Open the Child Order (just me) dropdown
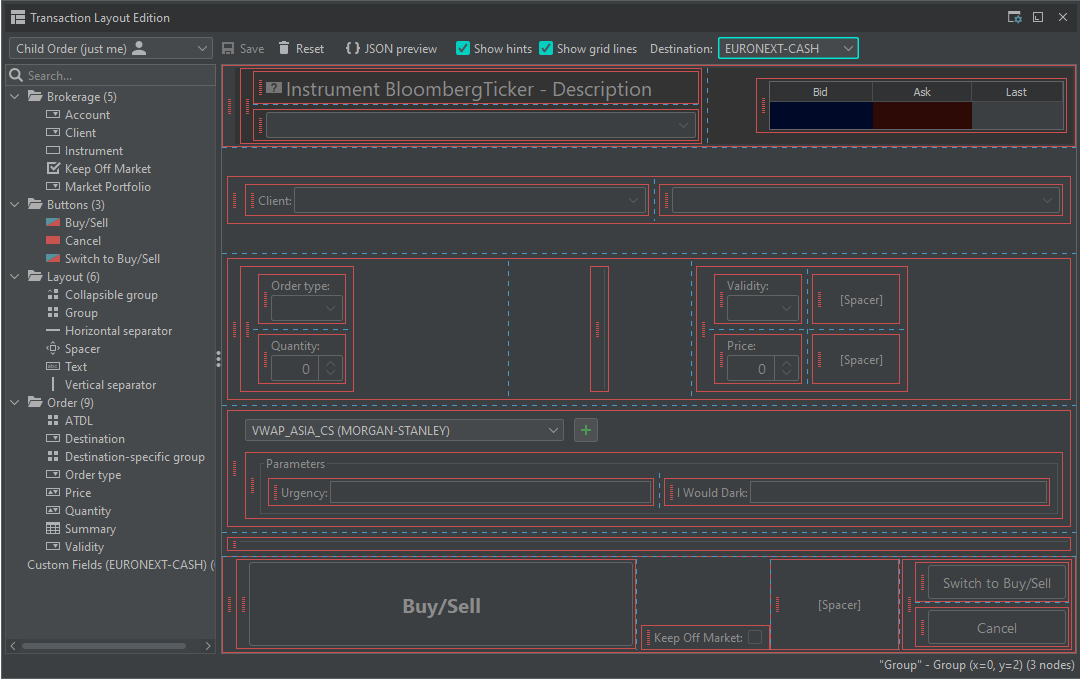 tap(110, 47)
